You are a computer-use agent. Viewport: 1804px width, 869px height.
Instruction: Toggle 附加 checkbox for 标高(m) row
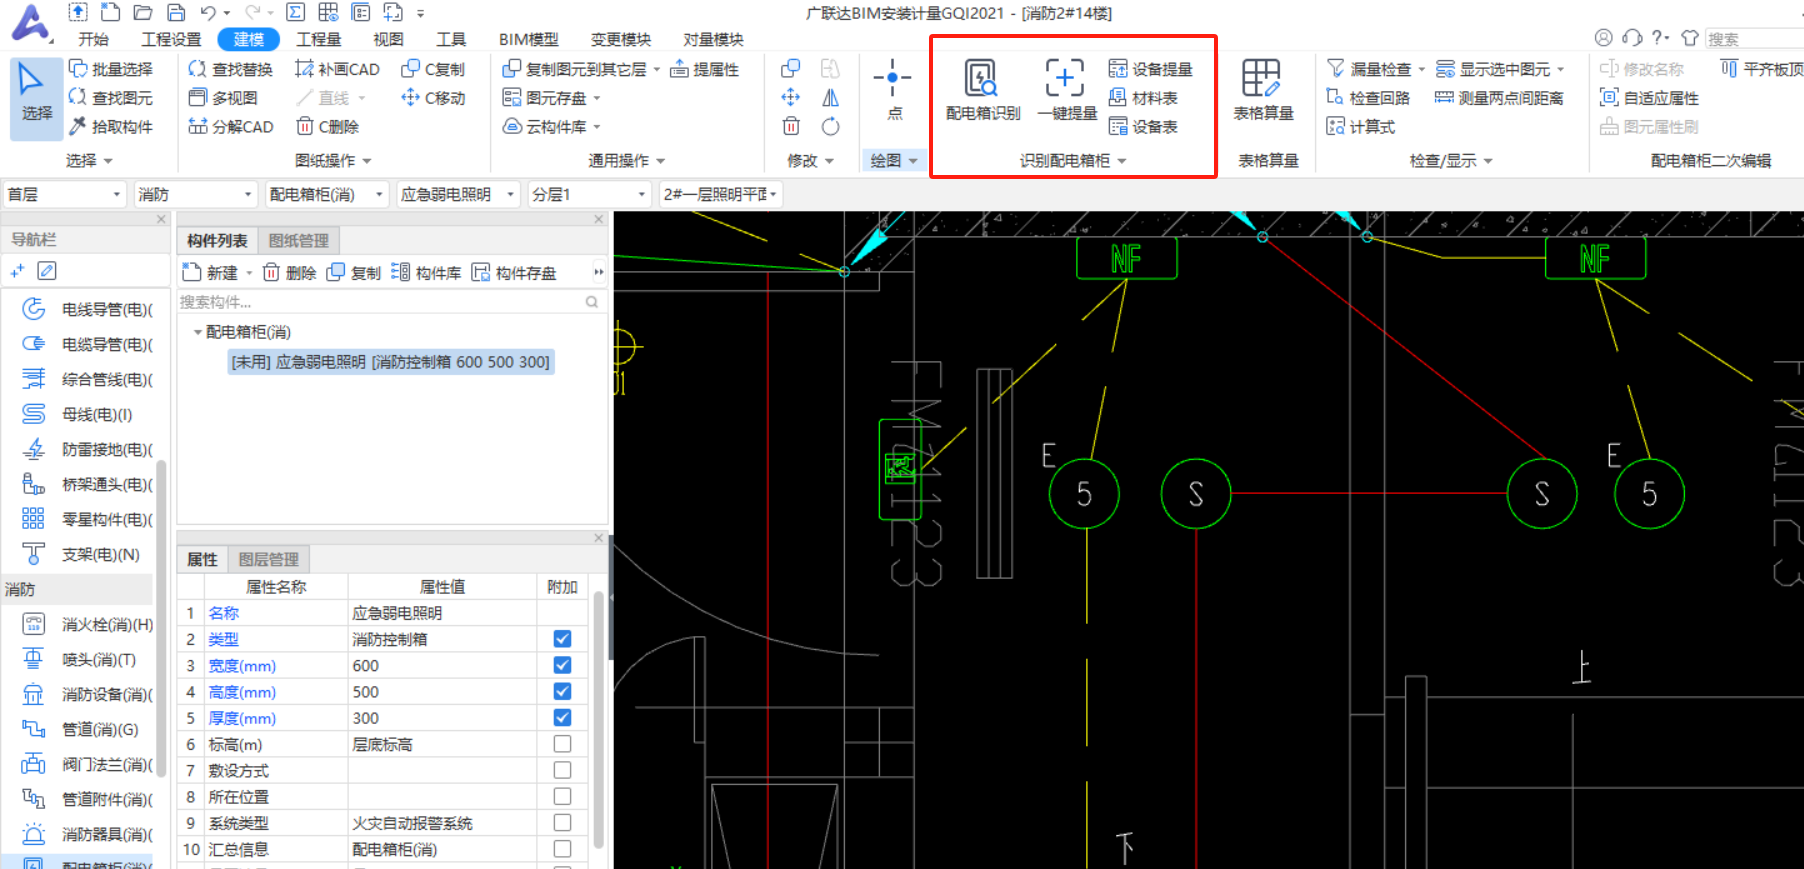(562, 744)
